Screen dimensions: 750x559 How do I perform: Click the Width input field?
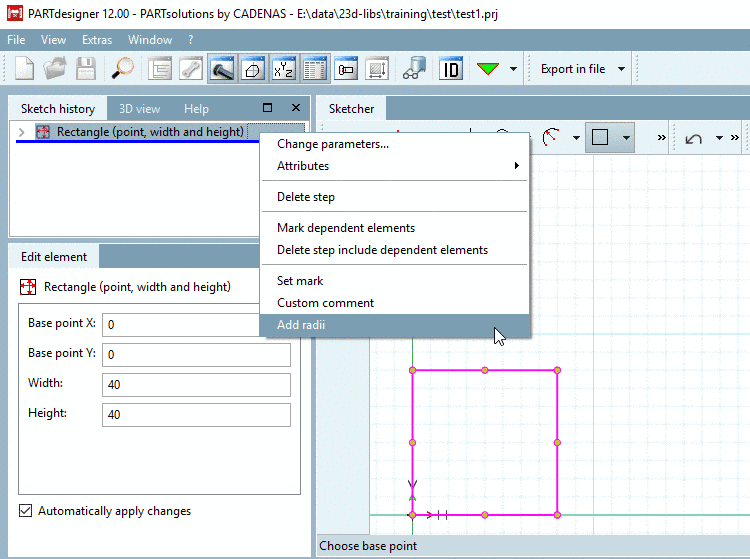[x=196, y=384]
